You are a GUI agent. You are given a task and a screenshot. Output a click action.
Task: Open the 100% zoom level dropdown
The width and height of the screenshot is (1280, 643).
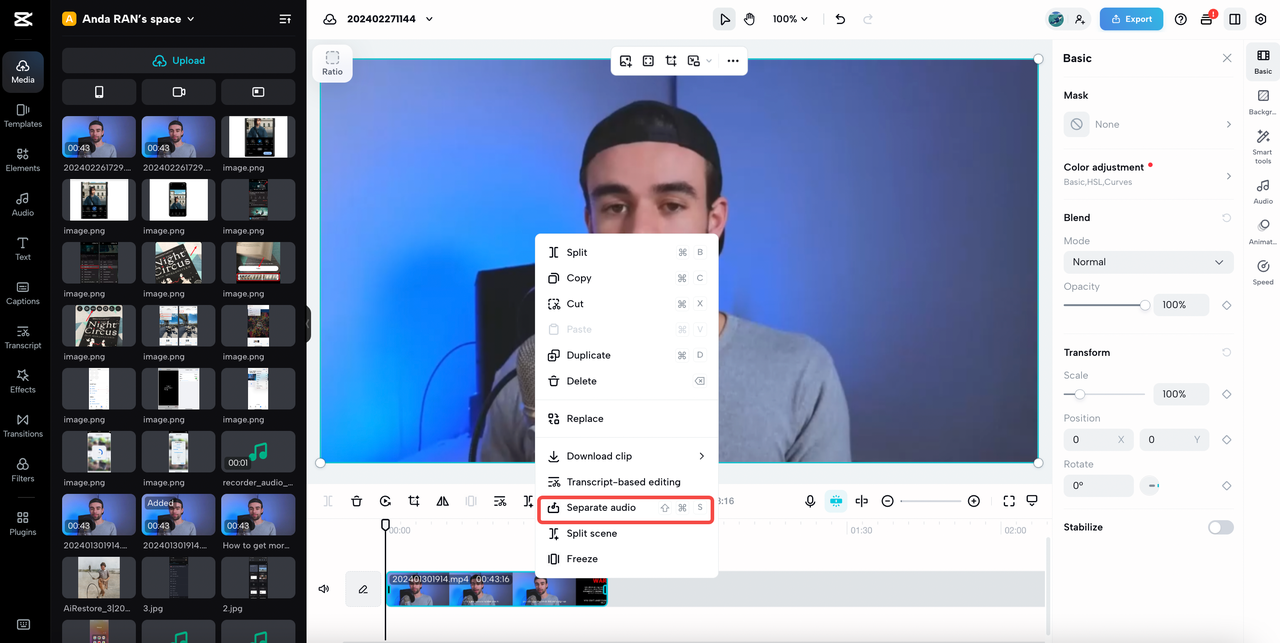(790, 19)
